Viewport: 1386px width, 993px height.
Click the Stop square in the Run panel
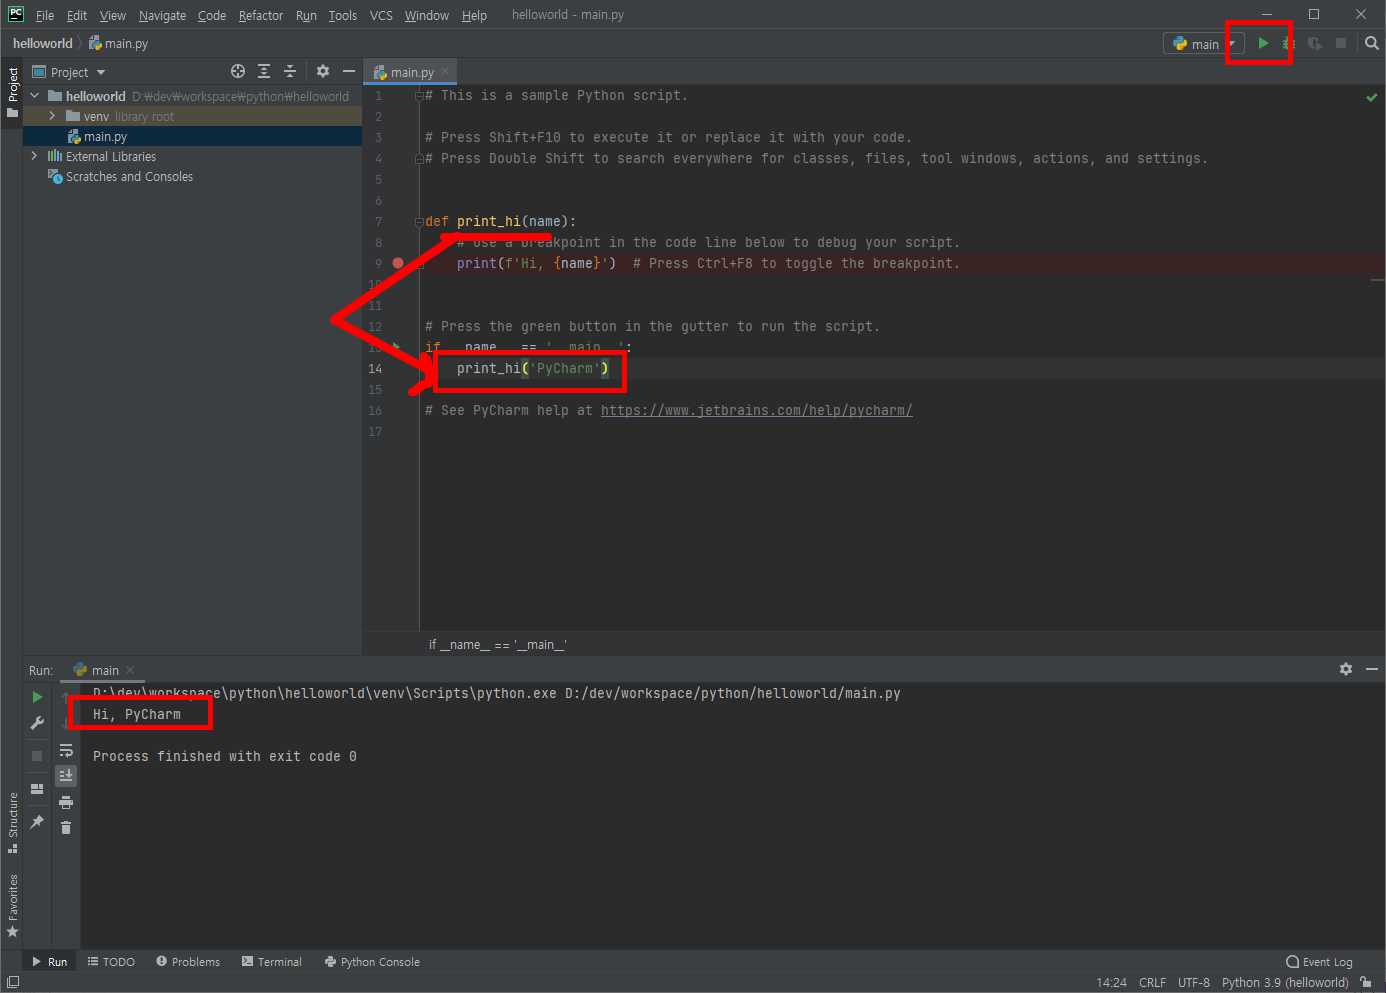coord(37,756)
